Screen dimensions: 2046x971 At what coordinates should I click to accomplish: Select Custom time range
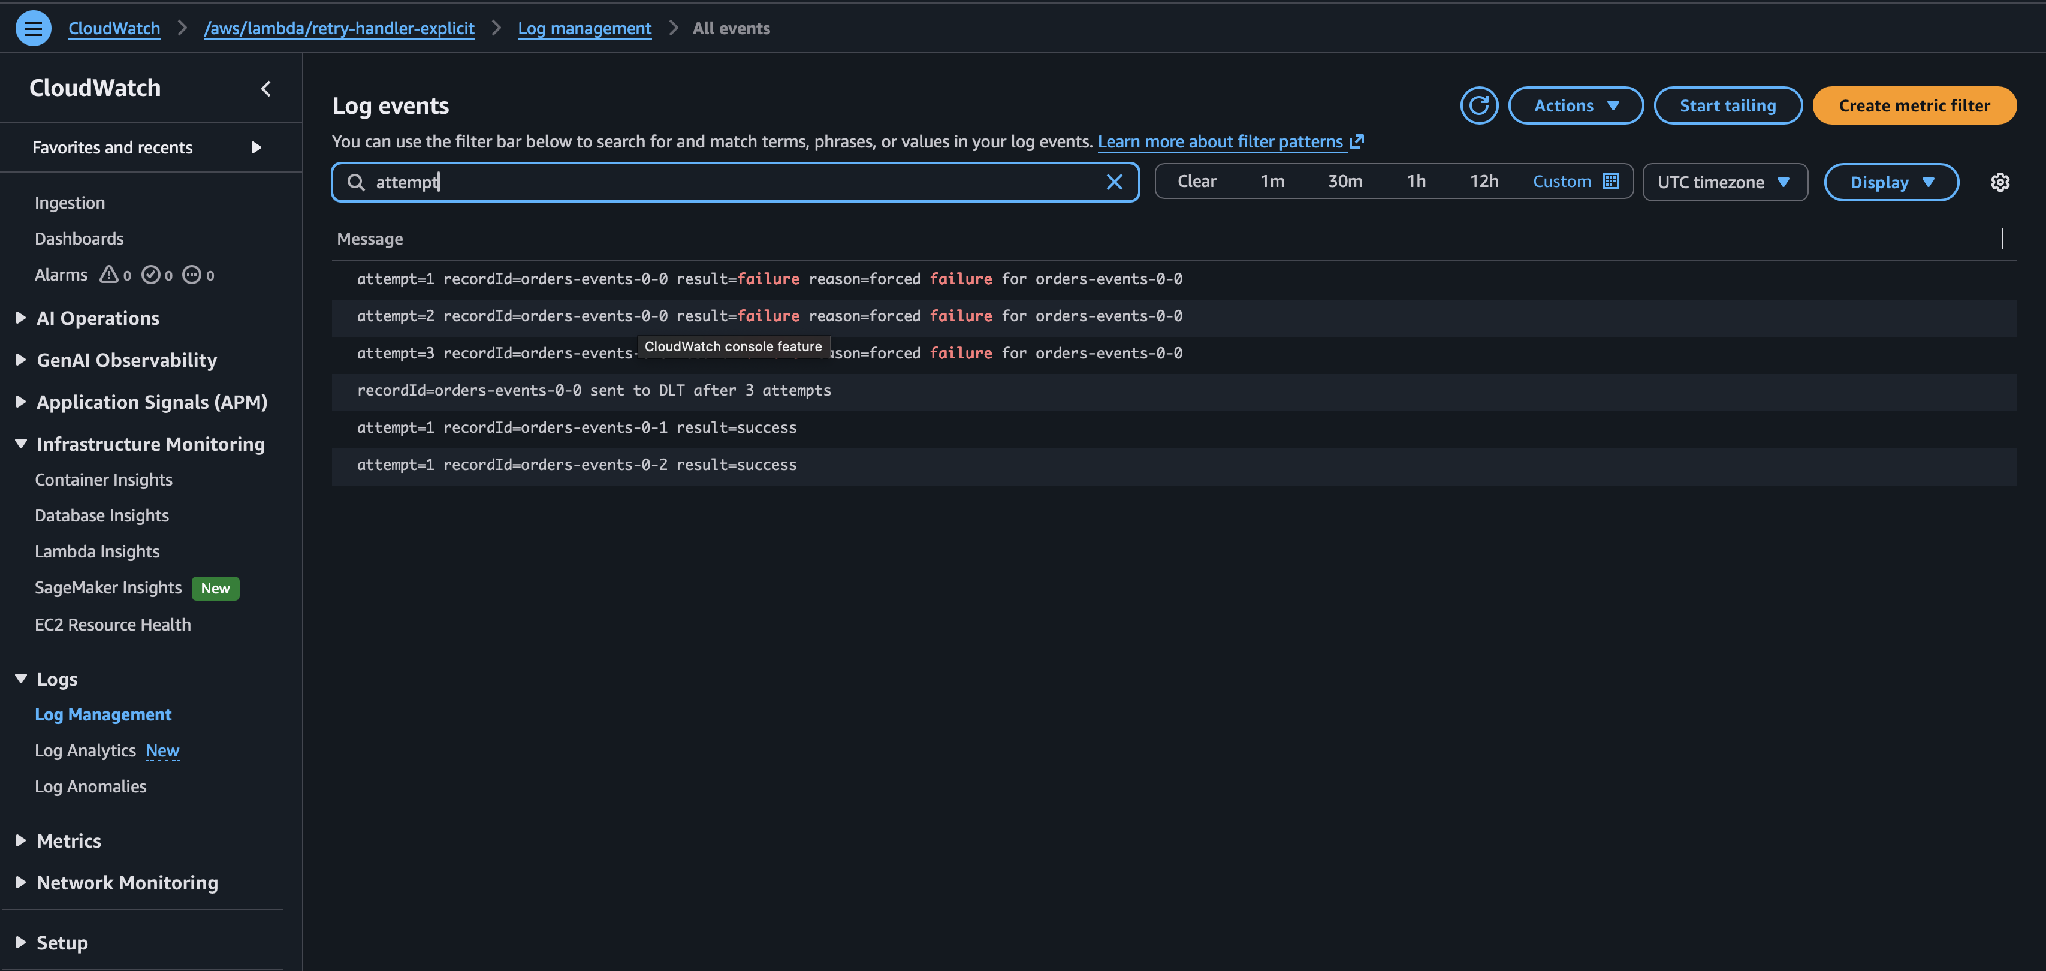pyautogui.click(x=1562, y=181)
